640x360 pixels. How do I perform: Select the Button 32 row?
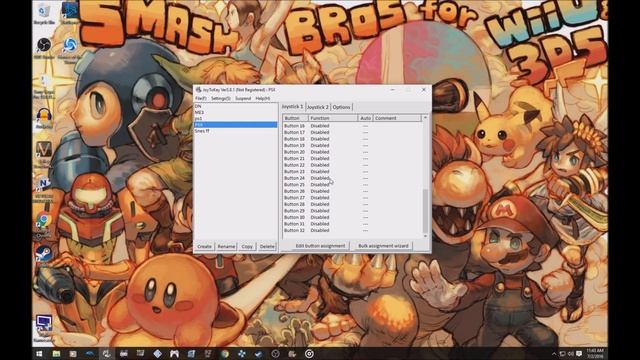[x=352, y=230]
